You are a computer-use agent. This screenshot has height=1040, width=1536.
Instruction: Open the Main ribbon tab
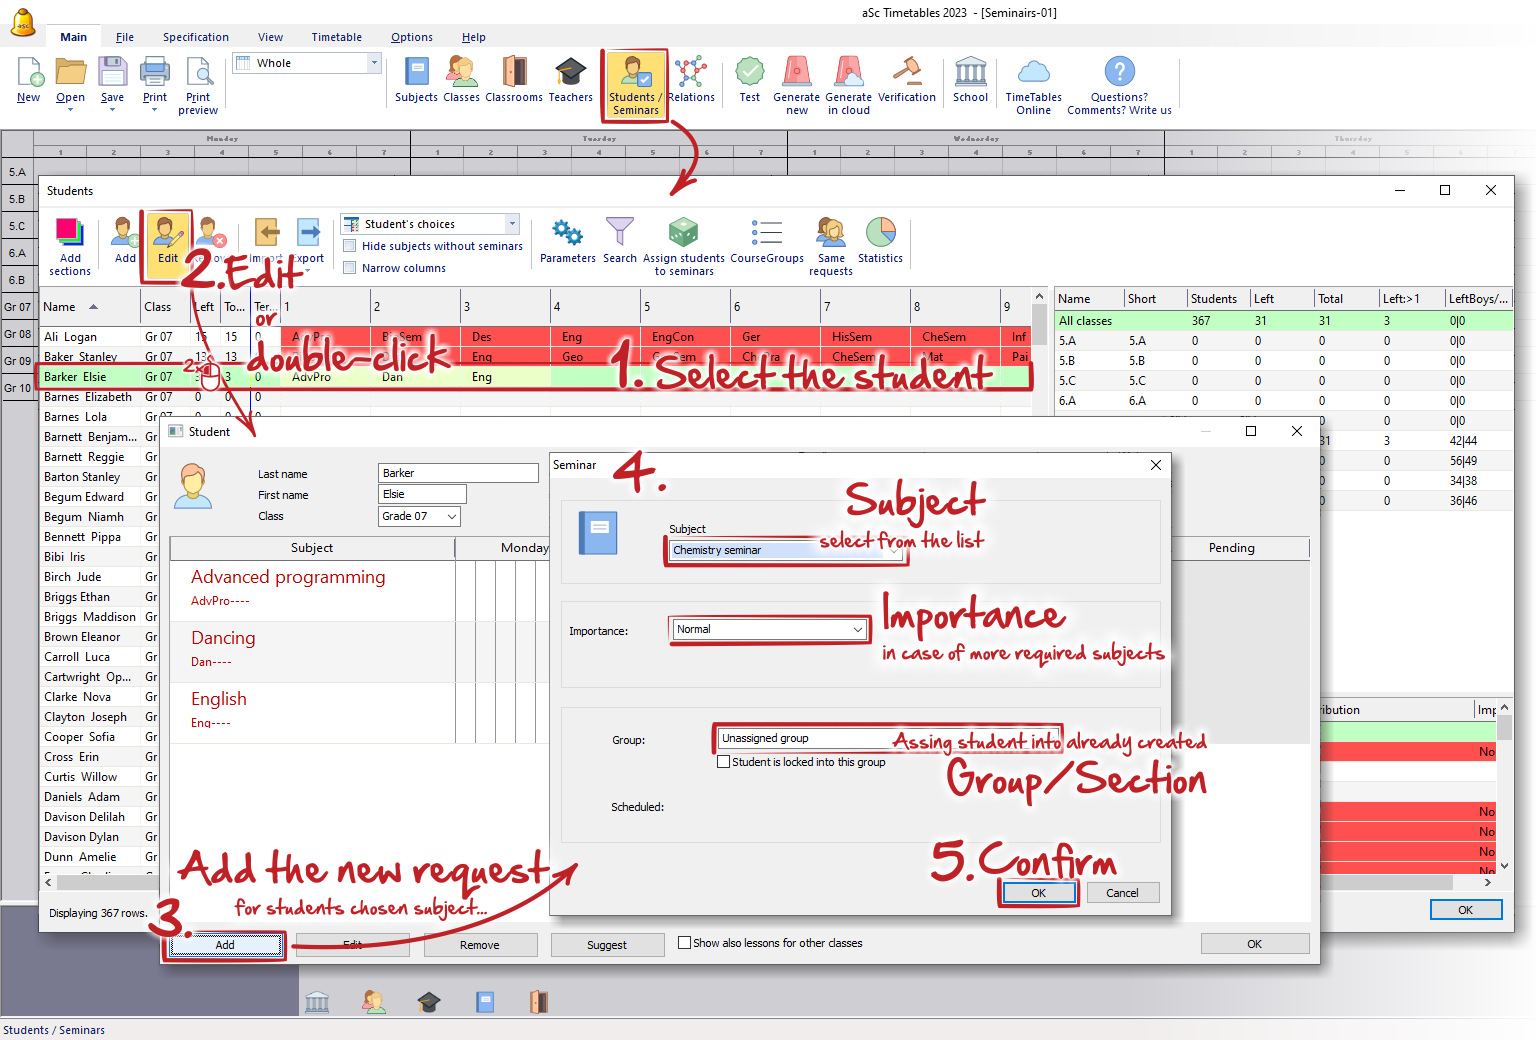coord(73,37)
